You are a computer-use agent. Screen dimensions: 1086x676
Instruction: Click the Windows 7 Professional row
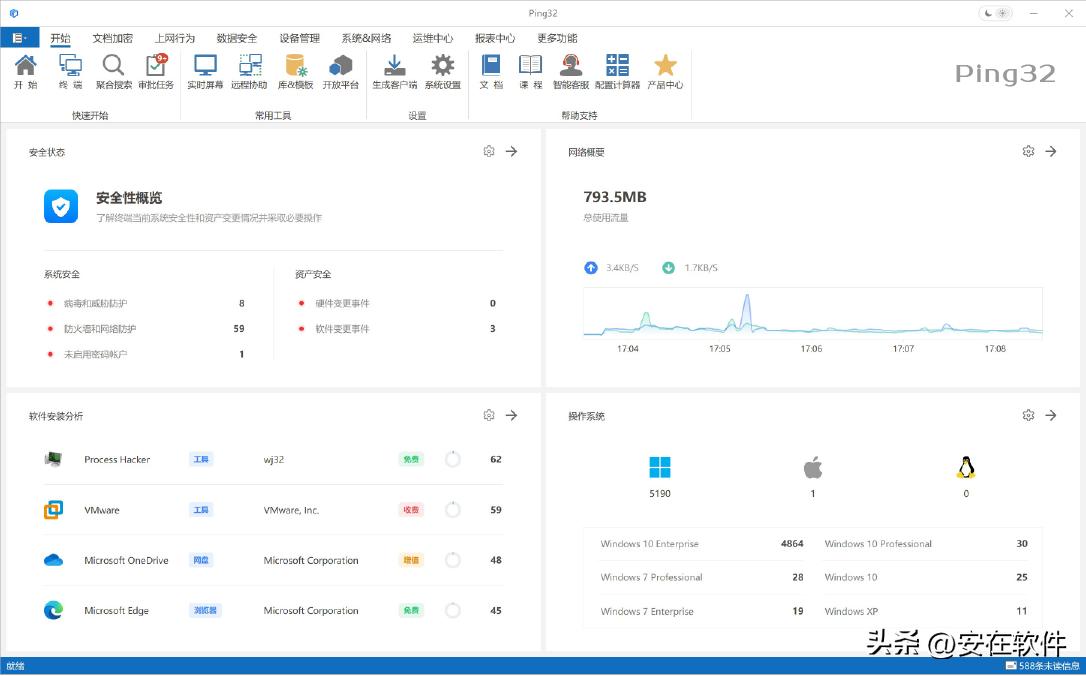pos(702,577)
